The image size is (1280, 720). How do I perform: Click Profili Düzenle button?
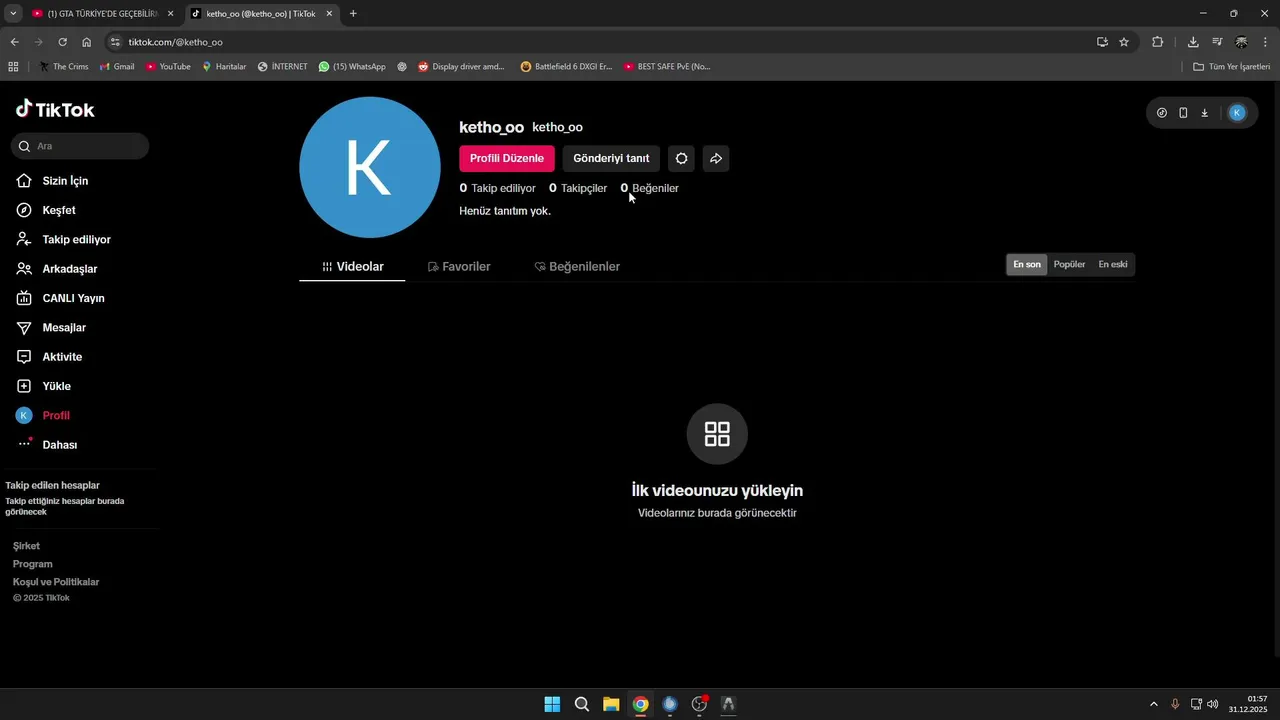507,158
